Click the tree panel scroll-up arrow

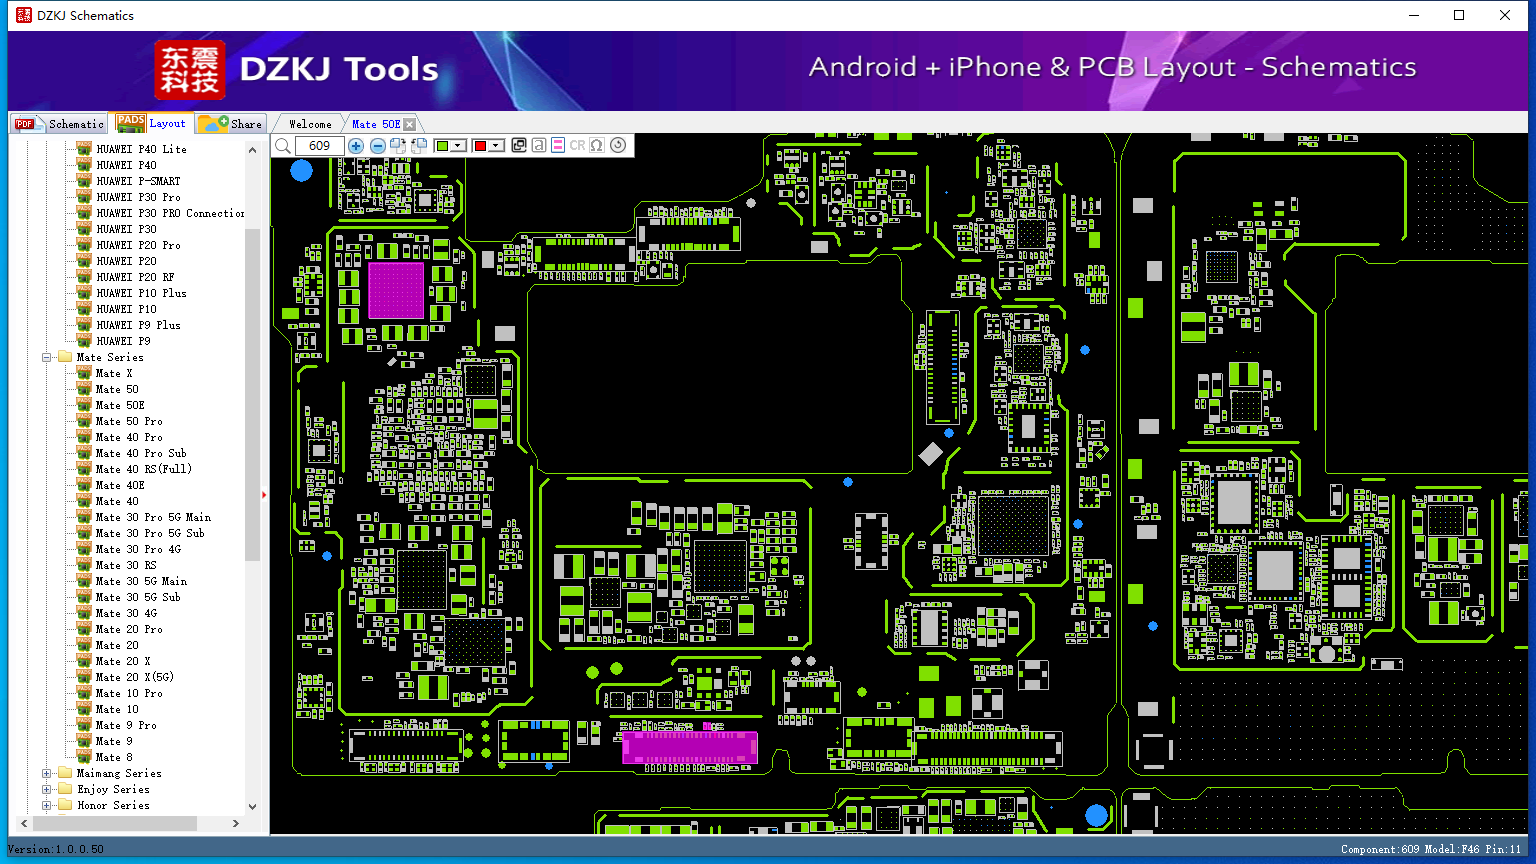tap(252, 150)
